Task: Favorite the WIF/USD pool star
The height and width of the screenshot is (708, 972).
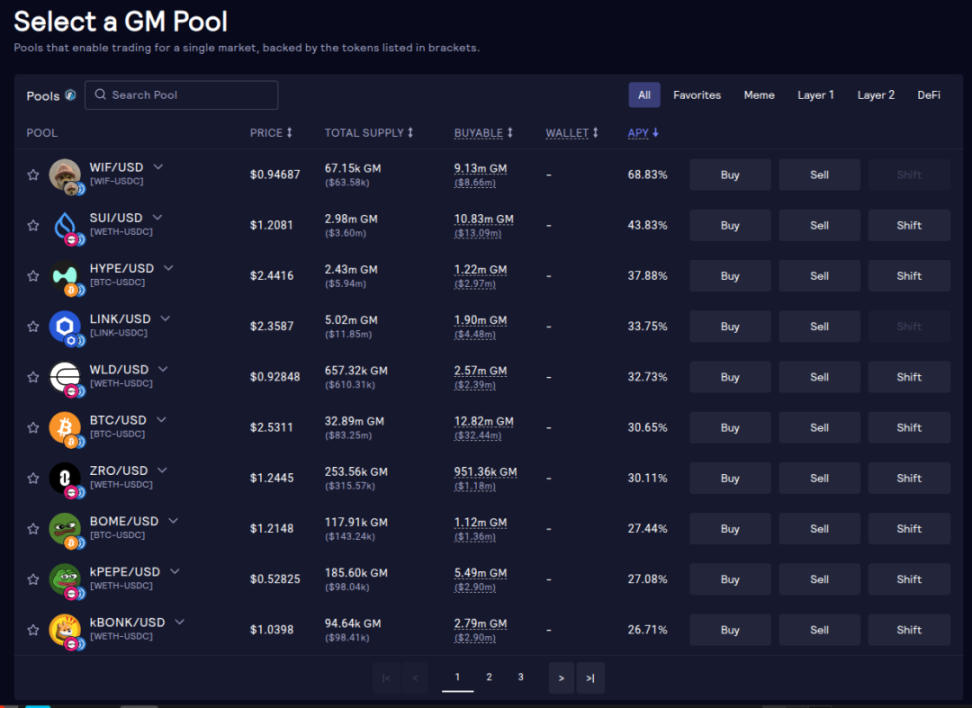Action: pyautogui.click(x=33, y=175)
